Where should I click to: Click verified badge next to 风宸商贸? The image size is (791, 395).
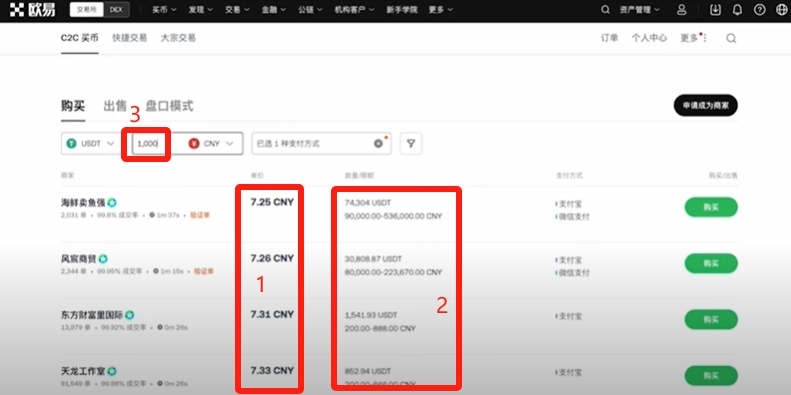[103, 259]
